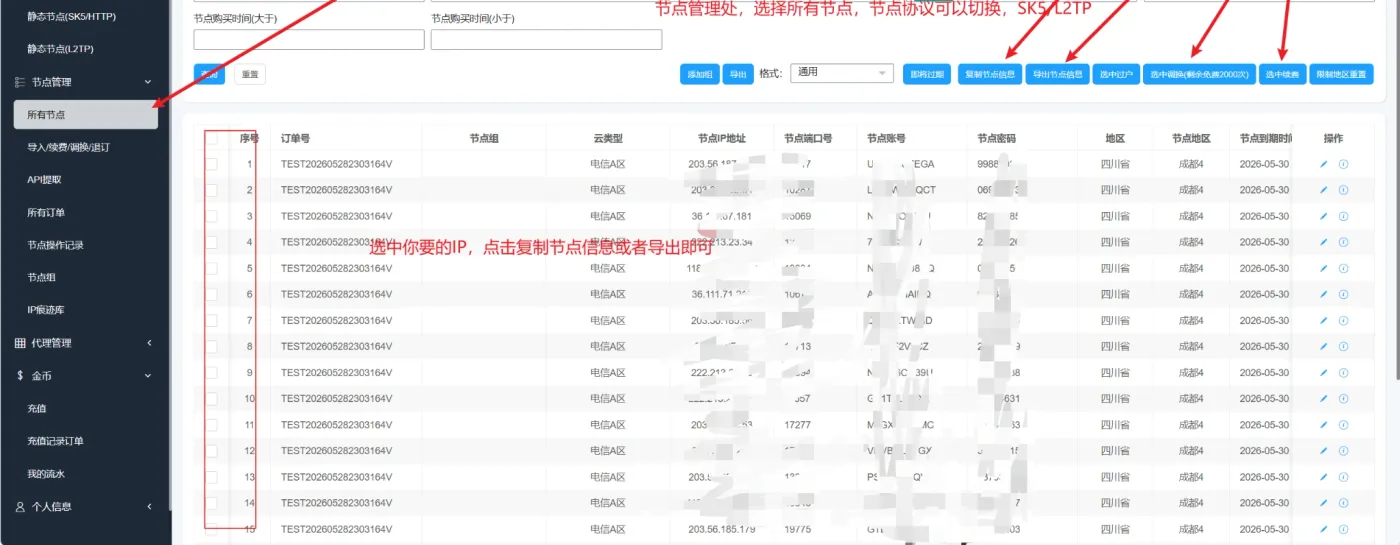
Task: Click the edit pencil icon in row 6
Action: 1324,294
